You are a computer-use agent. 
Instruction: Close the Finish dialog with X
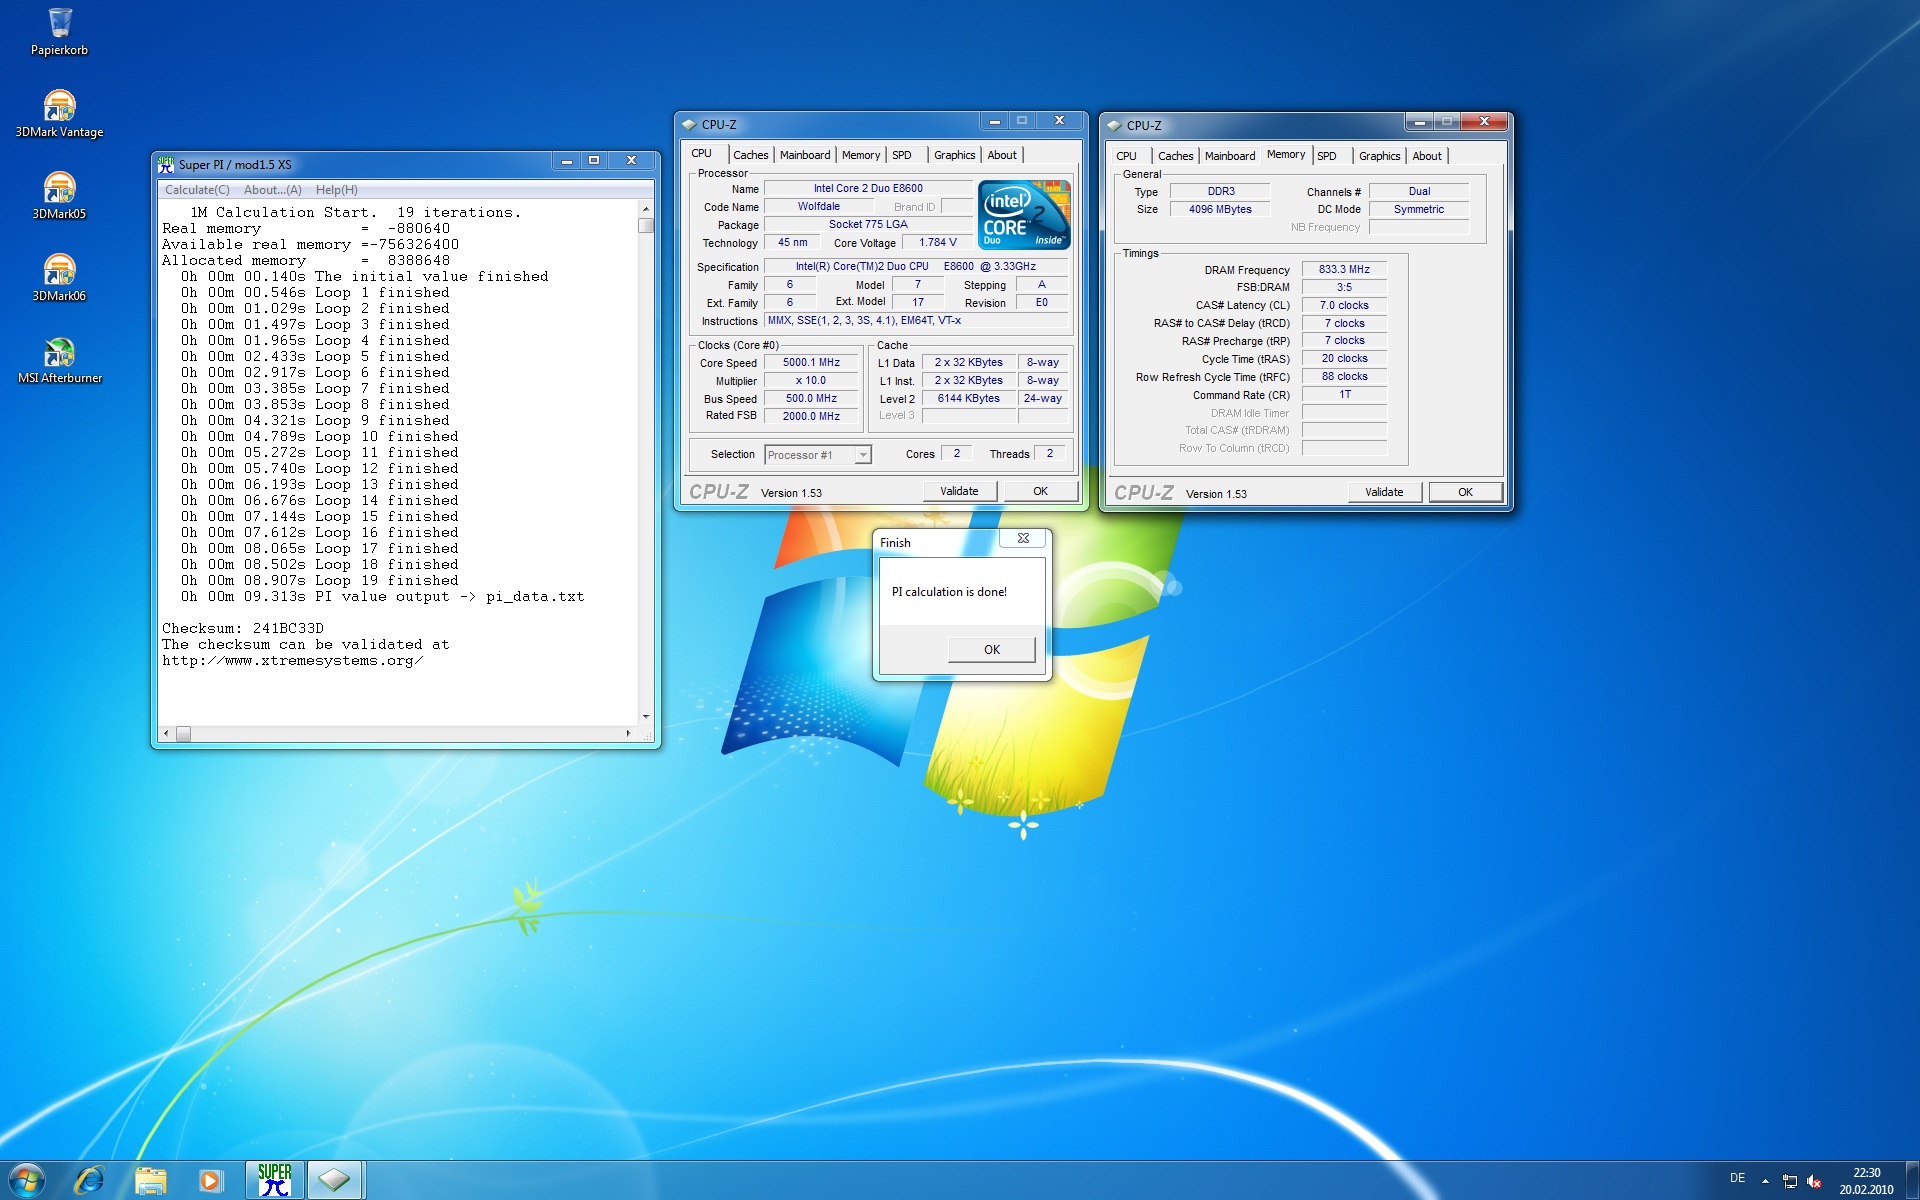tap(1023, 538)
